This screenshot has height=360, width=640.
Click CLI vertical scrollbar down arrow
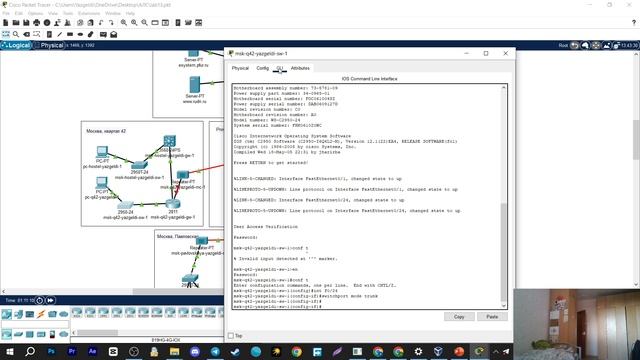tap(504, 306)
